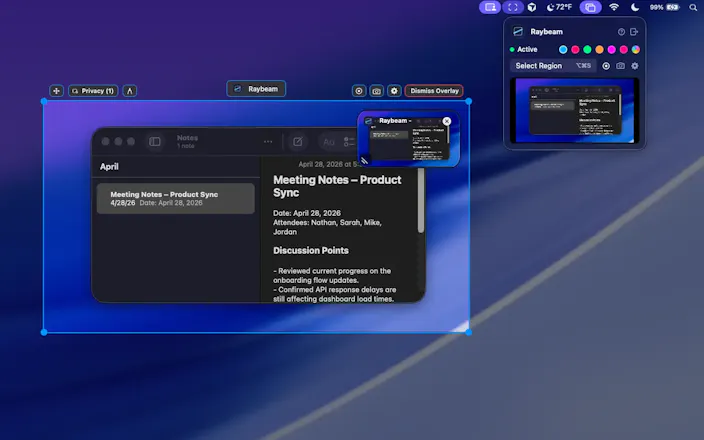Viewport: 704px width, 440px height.
Task: Click the corner-brackets menu bar icon
Action: 513,7
